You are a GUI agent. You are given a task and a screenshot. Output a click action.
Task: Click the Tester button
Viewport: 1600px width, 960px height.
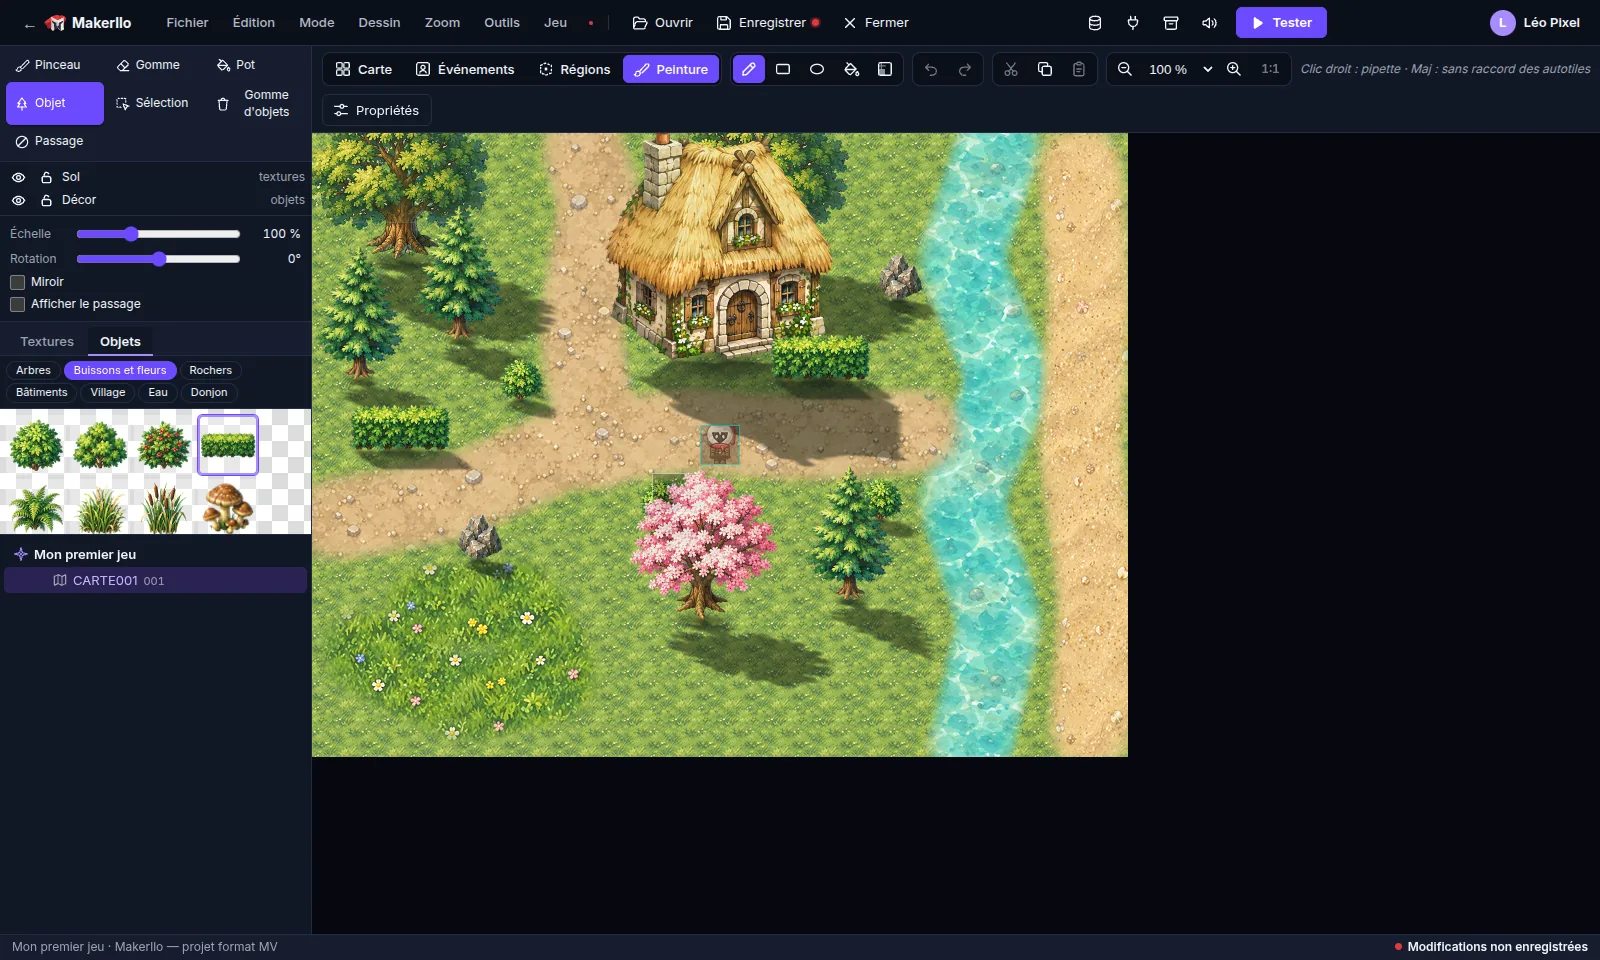pos(1281,22)
